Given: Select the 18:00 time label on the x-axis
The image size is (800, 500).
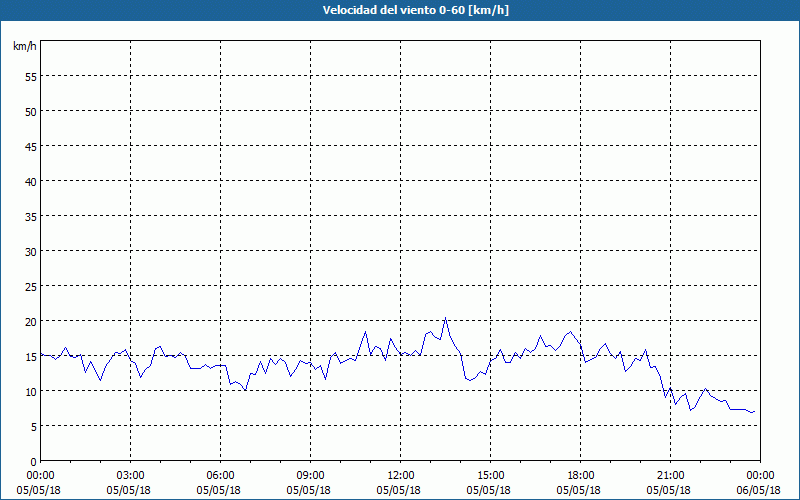Looking at the screenshot, I should [581, 475].
